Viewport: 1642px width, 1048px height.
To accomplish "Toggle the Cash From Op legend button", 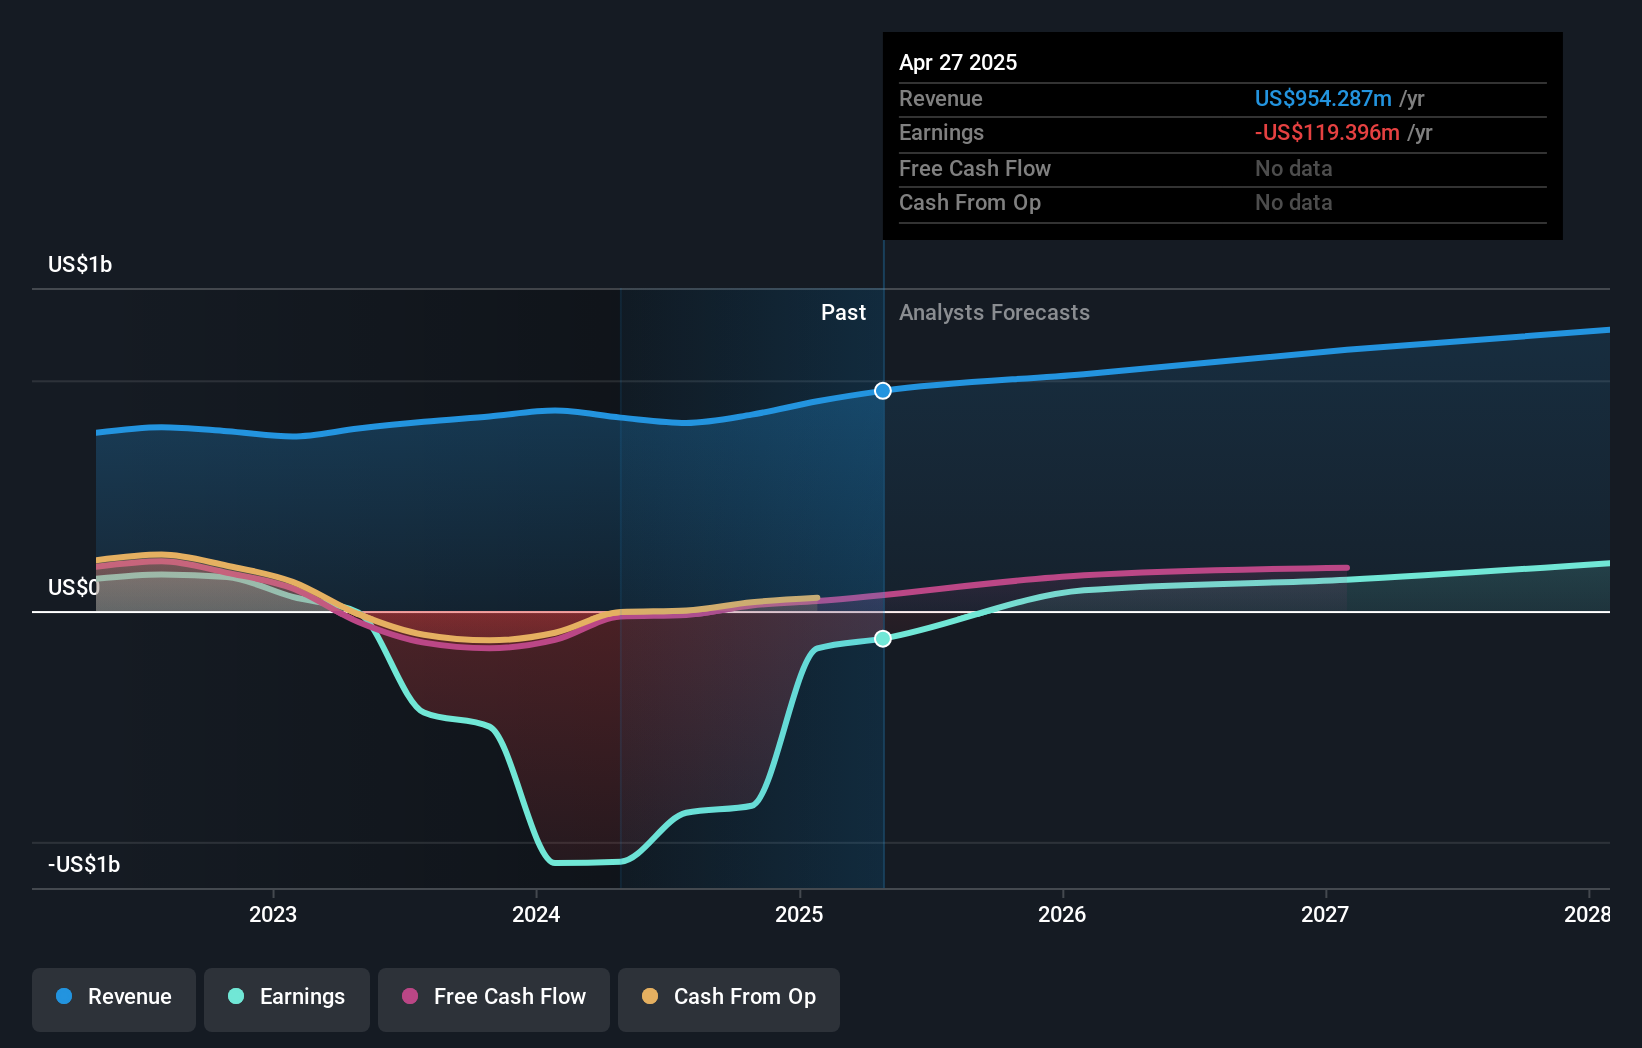I will pyautogui.click(x=729, y=999).
